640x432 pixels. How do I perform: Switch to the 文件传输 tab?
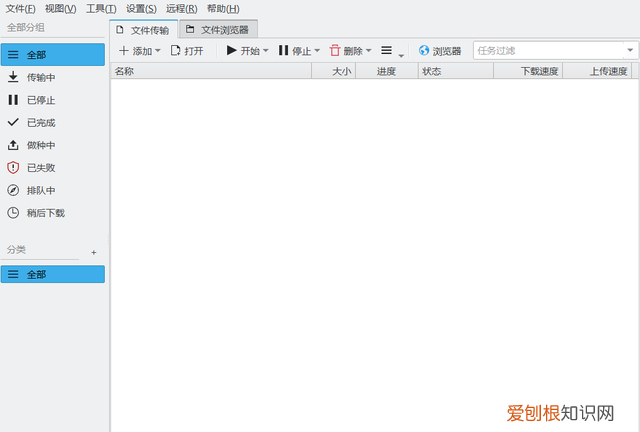tap(143, 30)
